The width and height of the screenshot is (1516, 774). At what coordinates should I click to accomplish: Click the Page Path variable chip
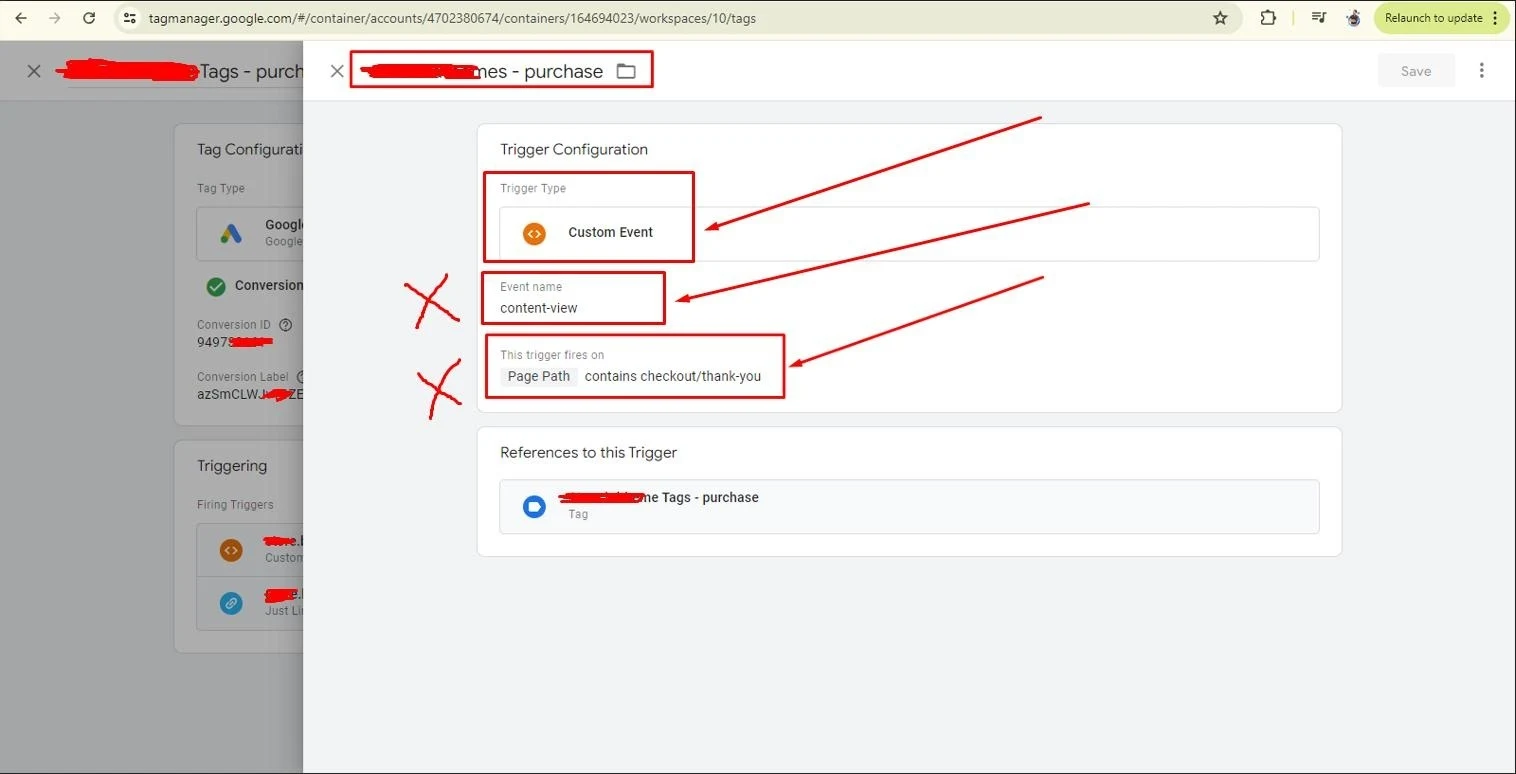pyautogui.click(x=539, y=376)
